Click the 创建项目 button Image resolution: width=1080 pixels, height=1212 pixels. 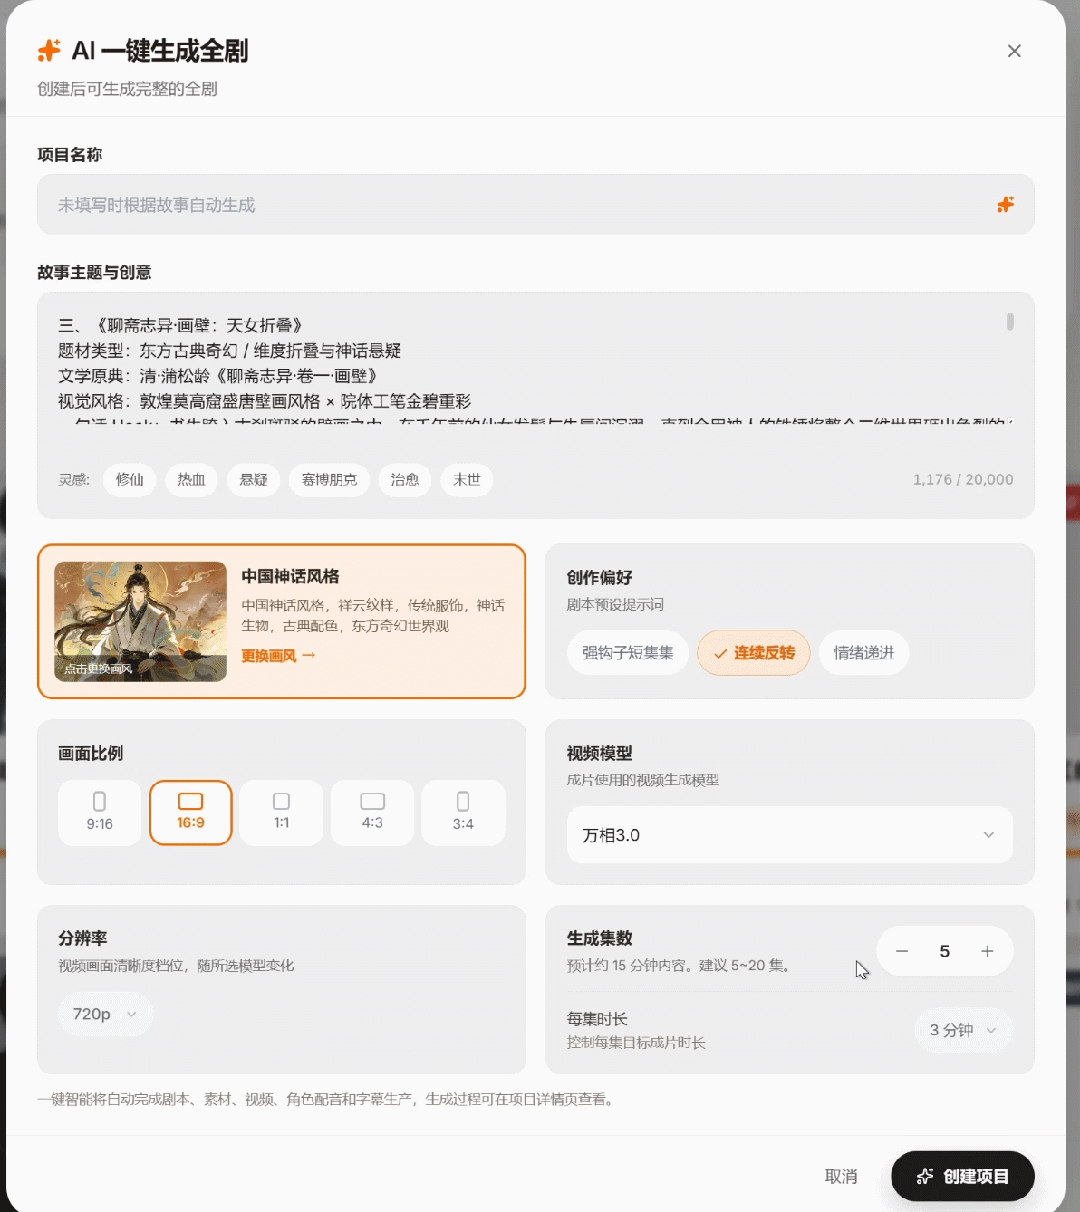click(x=963, y=1177)
